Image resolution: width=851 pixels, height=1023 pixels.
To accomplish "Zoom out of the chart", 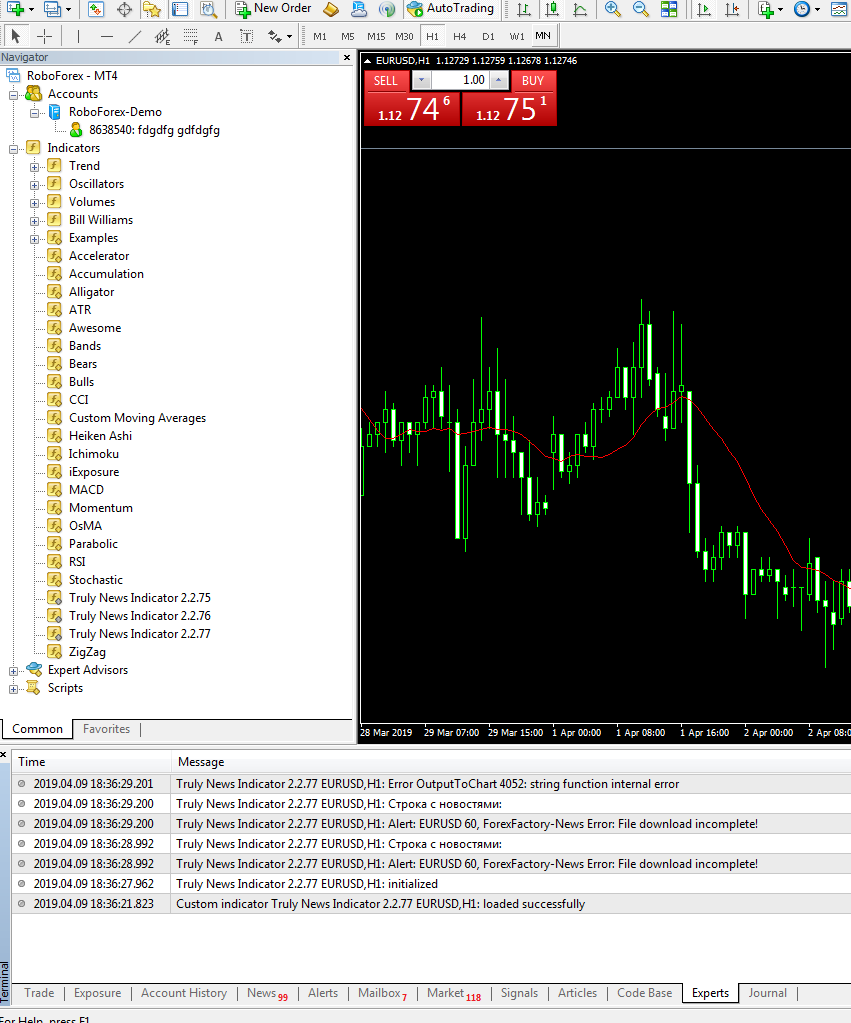I will click(x=641, y=9).
